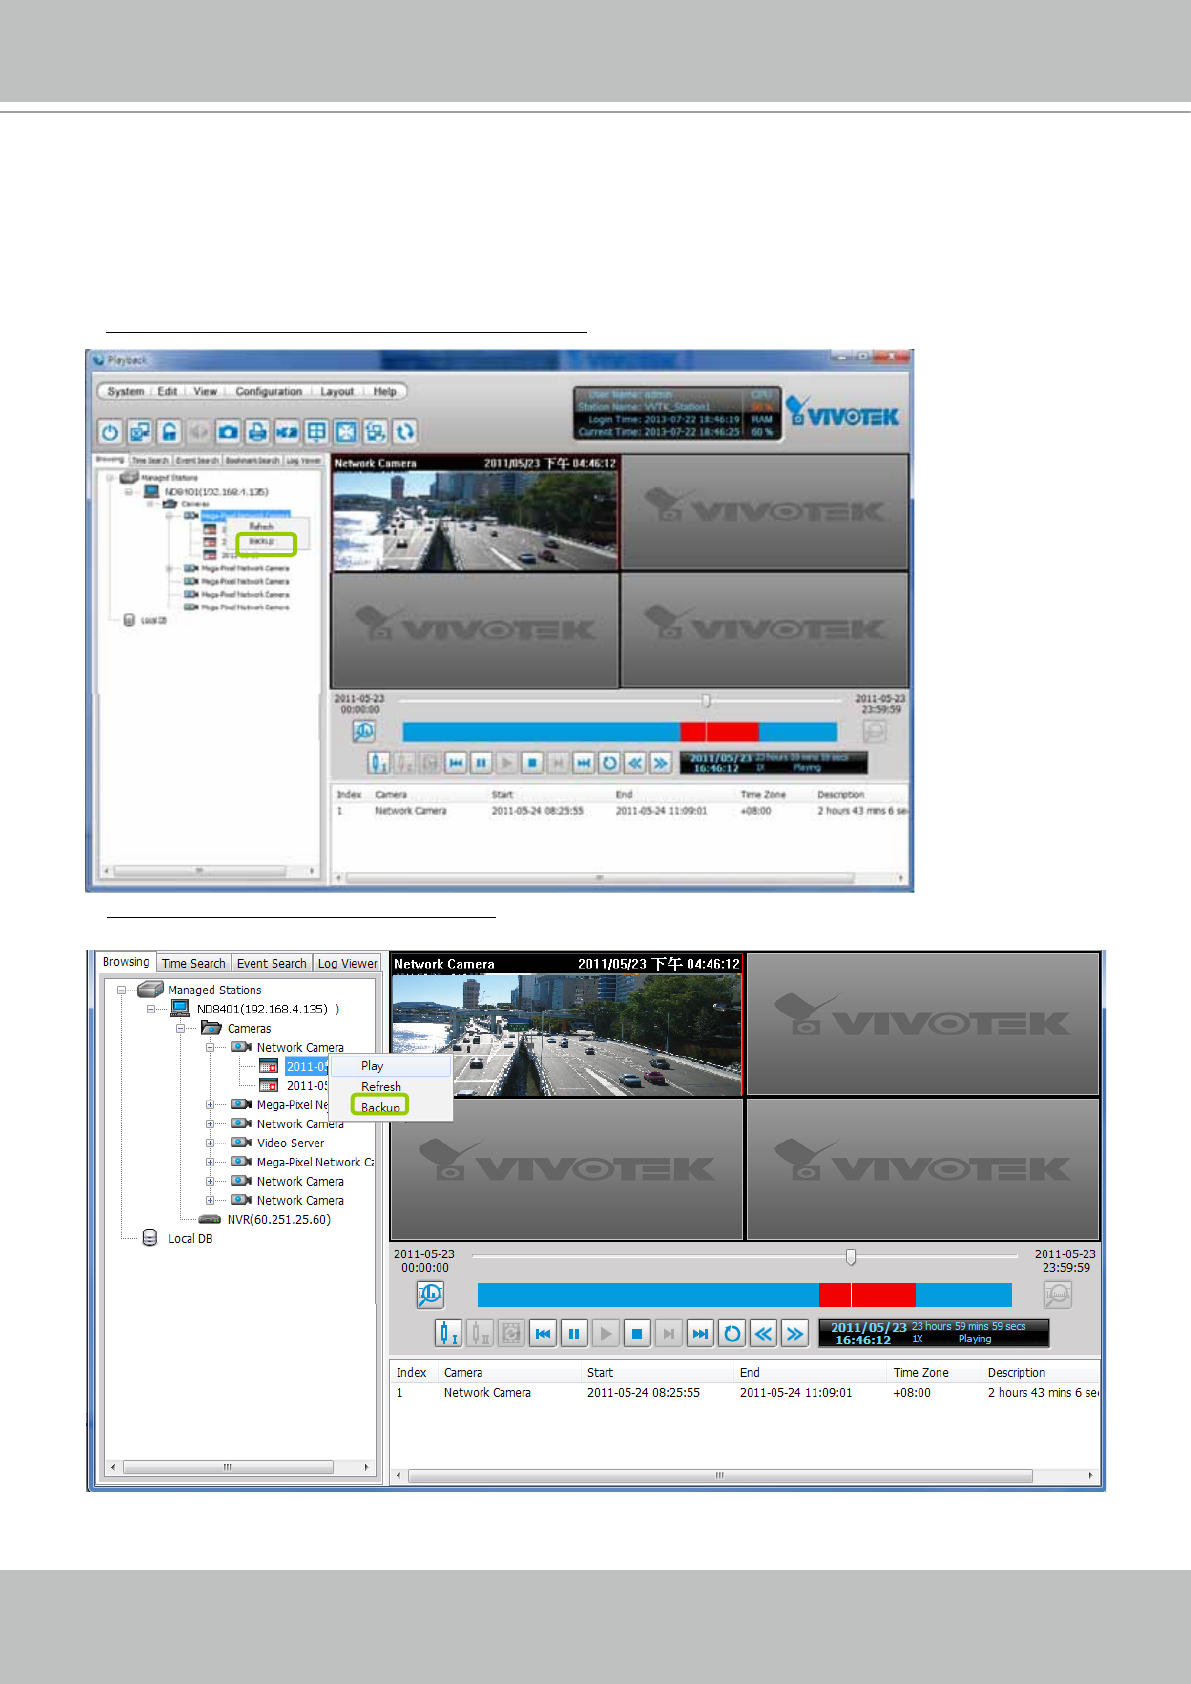Switch to the Time Search tab in the enlarged view
1191x1684 pixels.
pos(194,963)
